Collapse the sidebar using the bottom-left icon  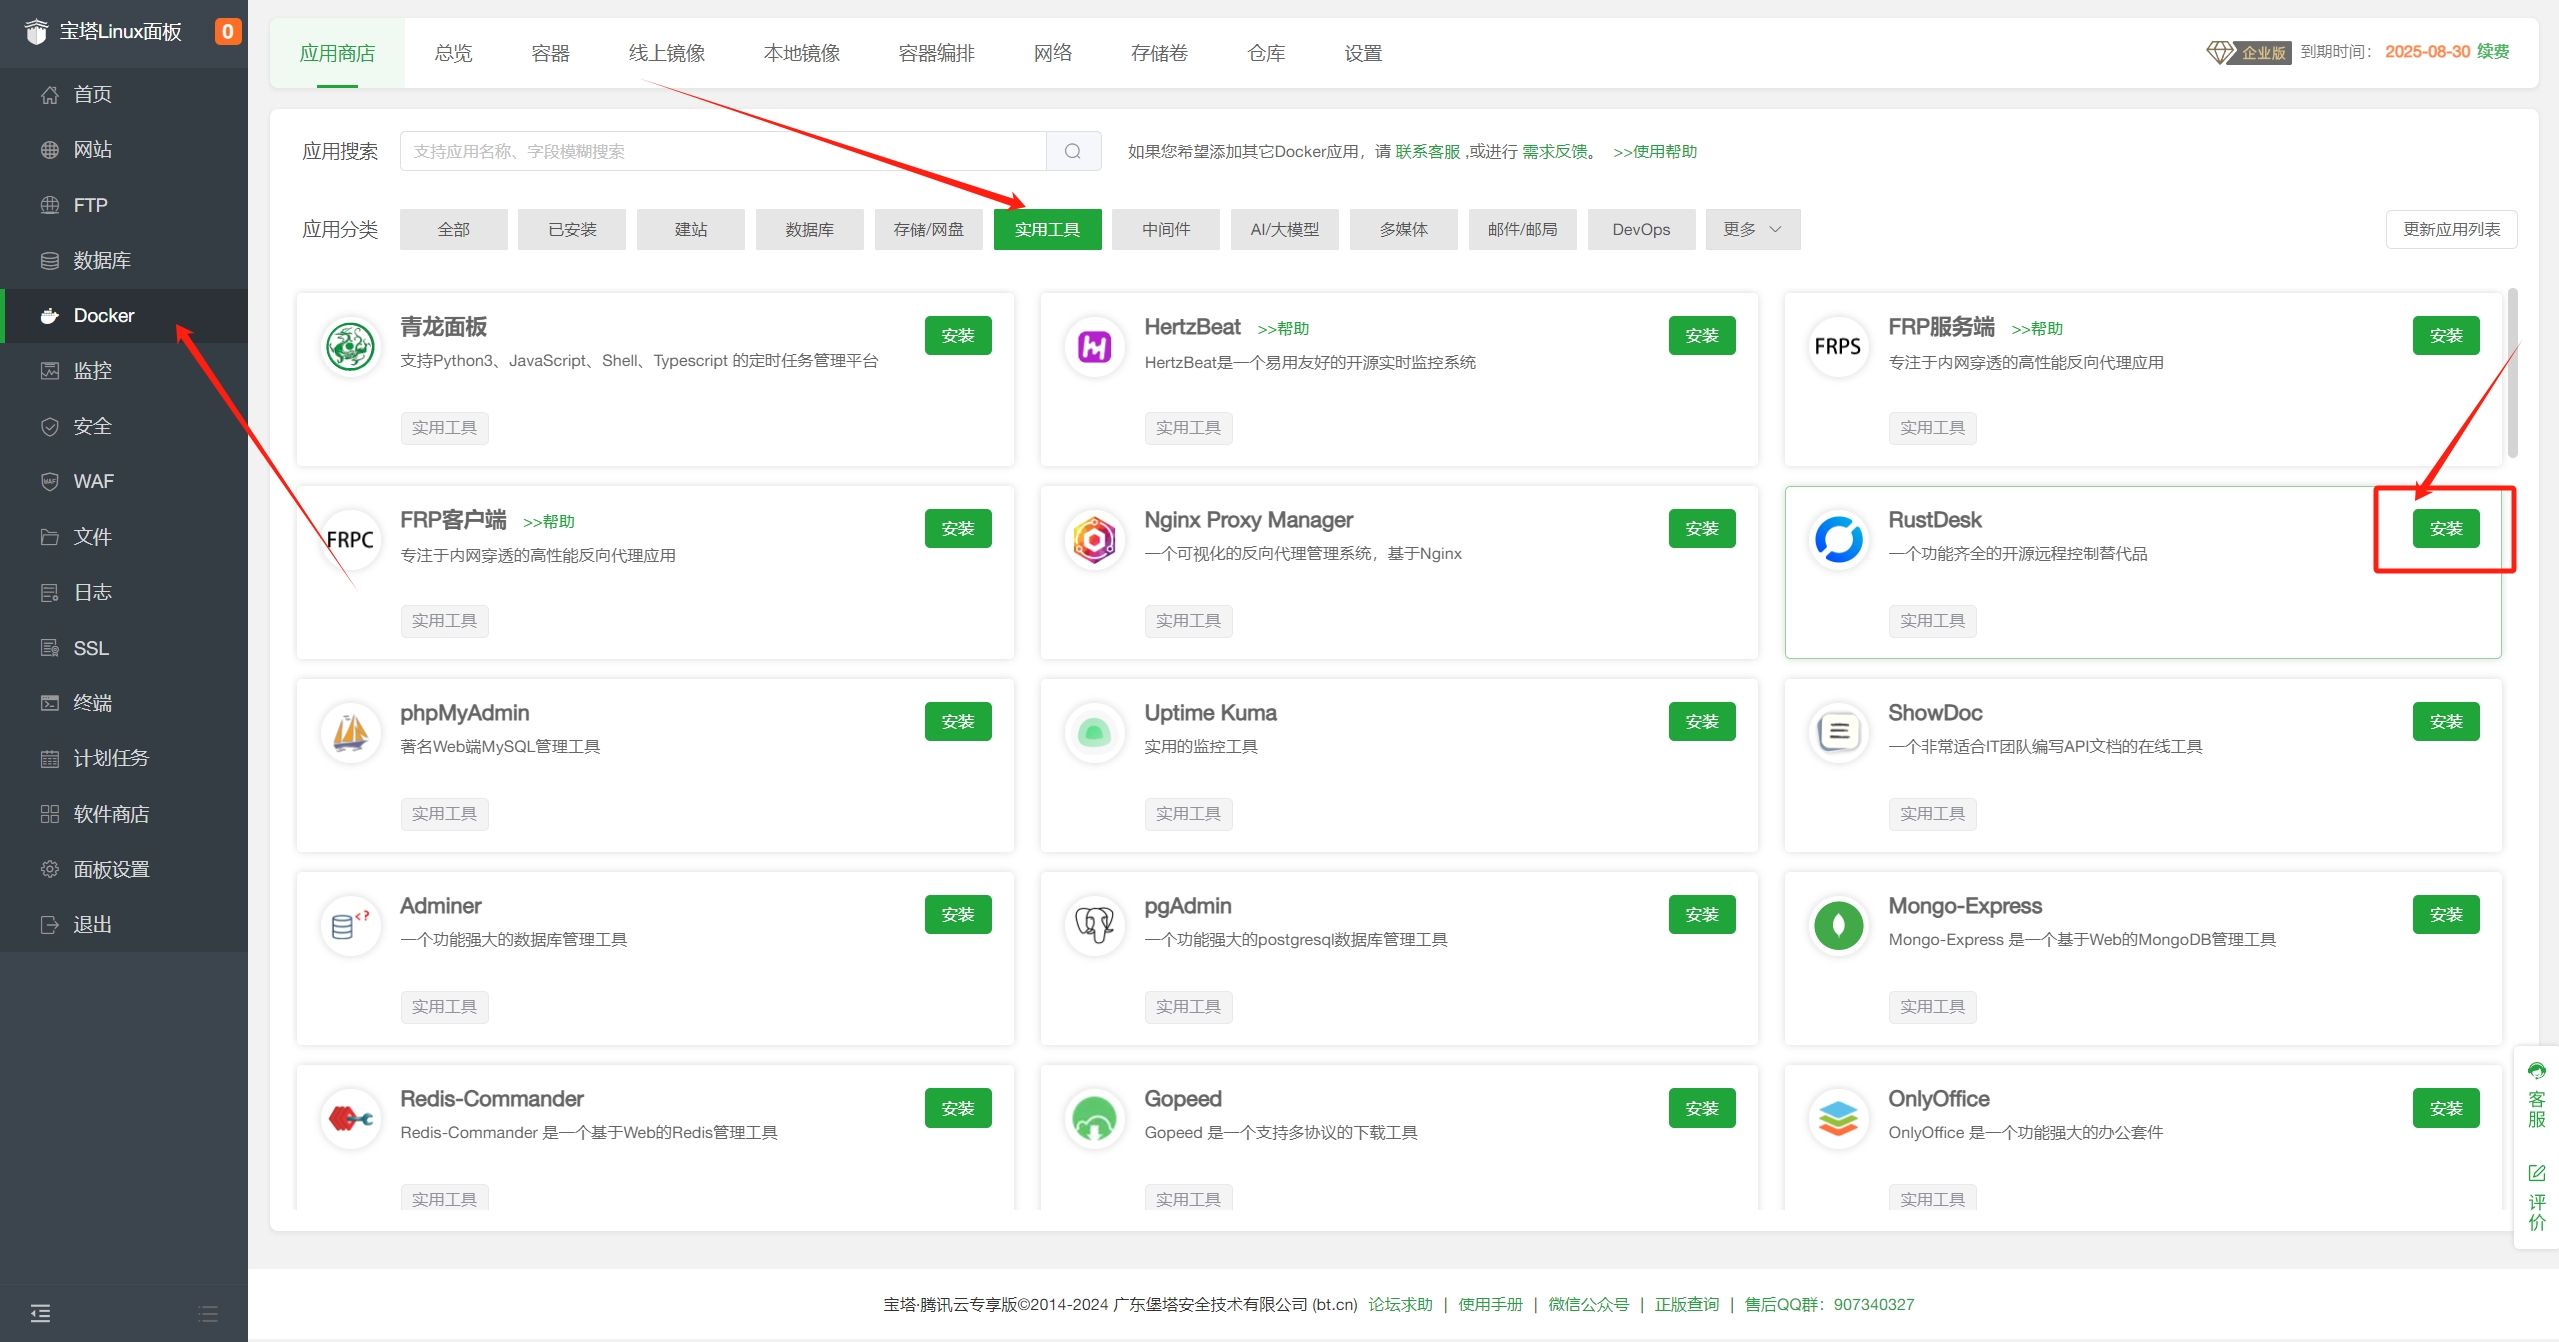pyautogui.click(x=40, y=1313)
